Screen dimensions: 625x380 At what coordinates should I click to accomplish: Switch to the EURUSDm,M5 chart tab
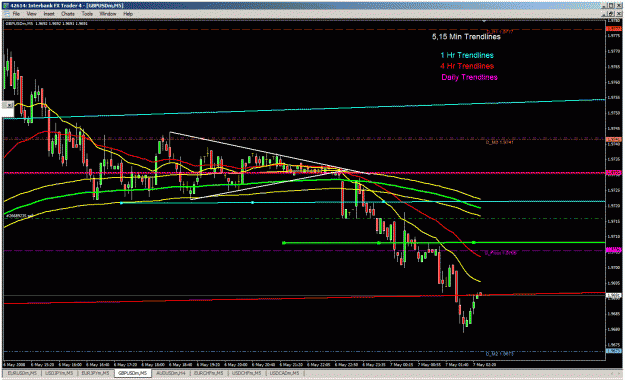click(x=22, y=373)
